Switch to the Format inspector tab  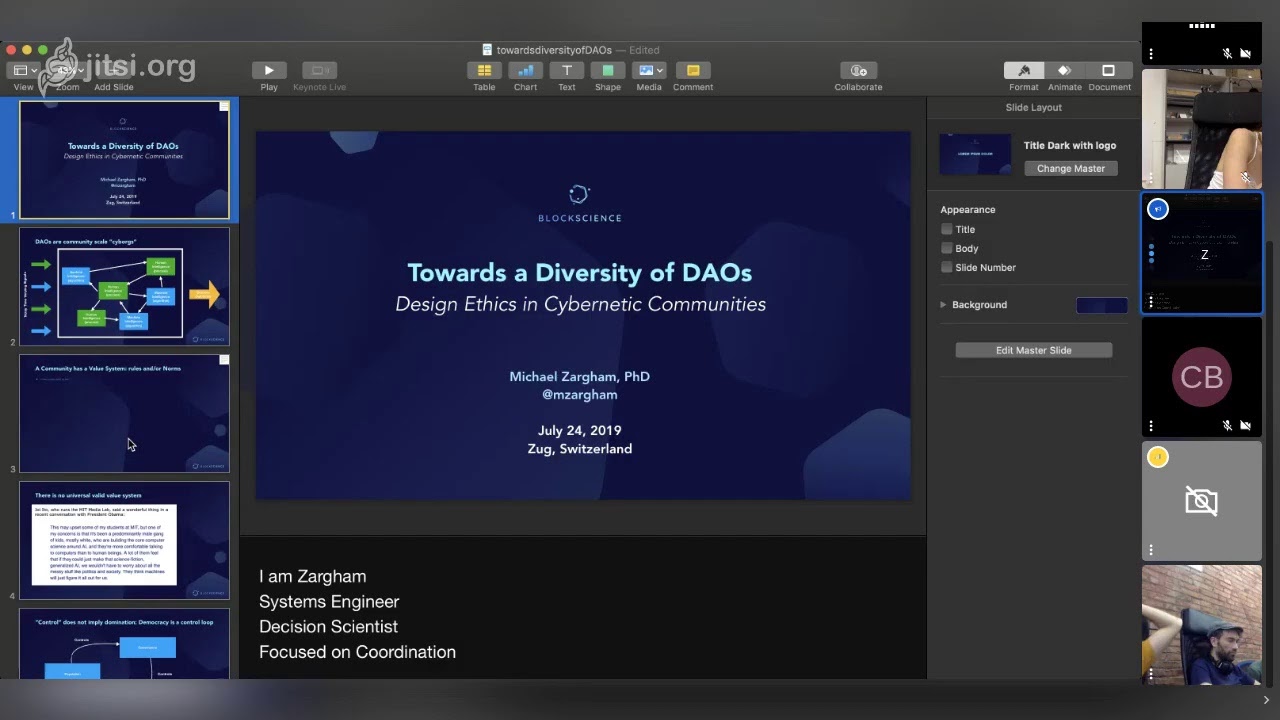[x=1024, y=71]
